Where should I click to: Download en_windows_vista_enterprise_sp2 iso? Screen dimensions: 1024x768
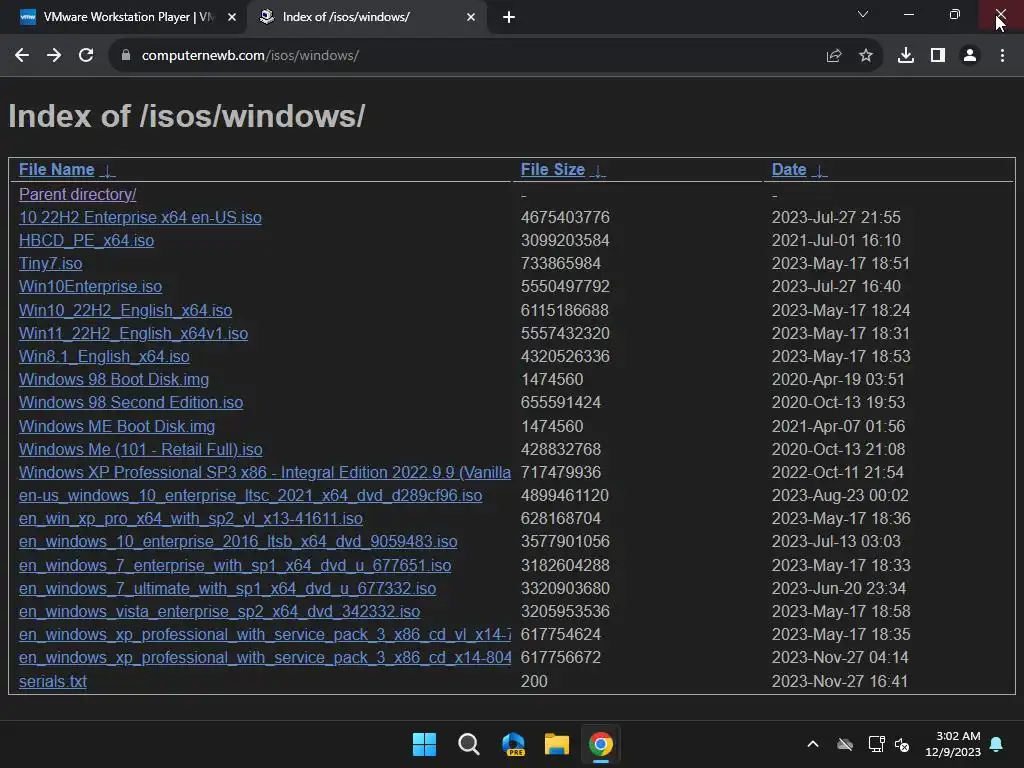coord(219,611)
